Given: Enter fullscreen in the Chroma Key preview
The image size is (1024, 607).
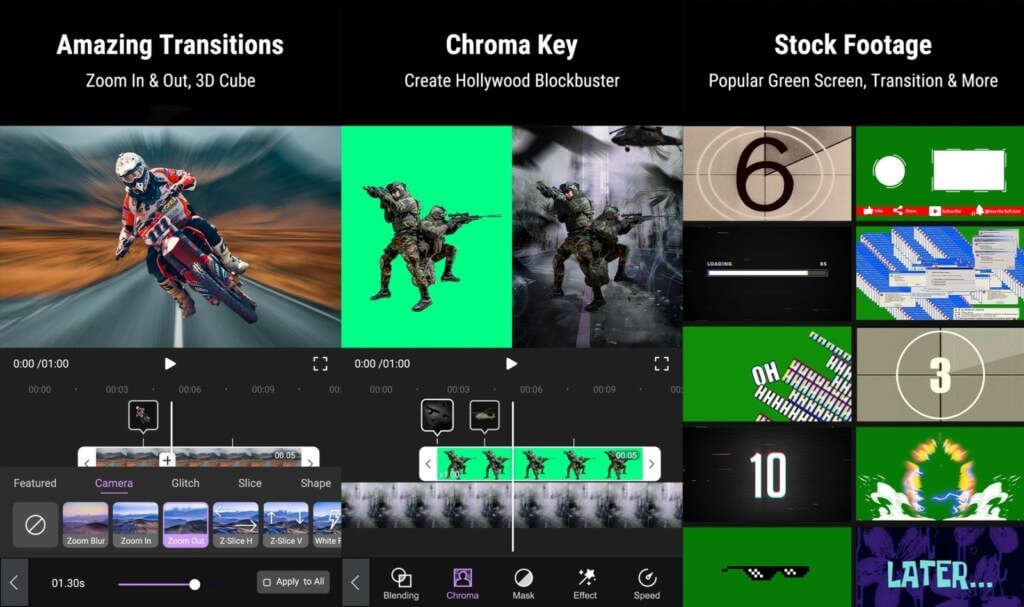Looking at the screenshot, I should 661,363.
